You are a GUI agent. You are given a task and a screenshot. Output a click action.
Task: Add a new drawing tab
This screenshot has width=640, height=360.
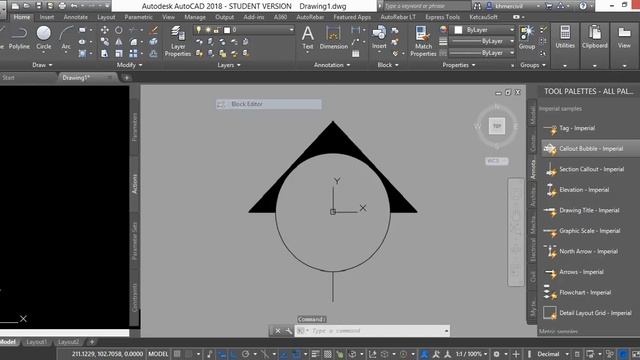point(127,78)
